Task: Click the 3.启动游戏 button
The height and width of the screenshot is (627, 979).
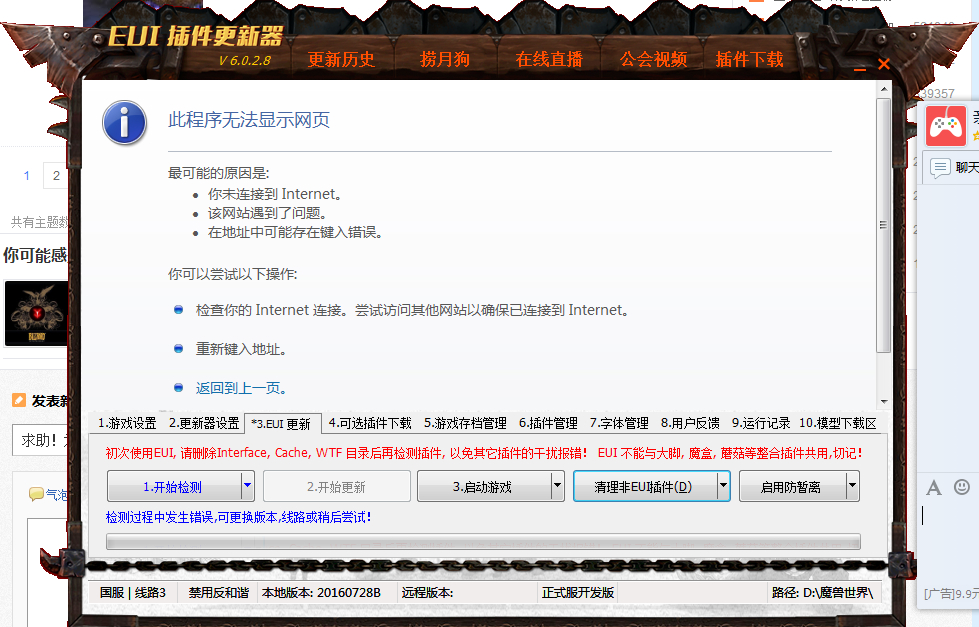Action: tap(483, 486)
